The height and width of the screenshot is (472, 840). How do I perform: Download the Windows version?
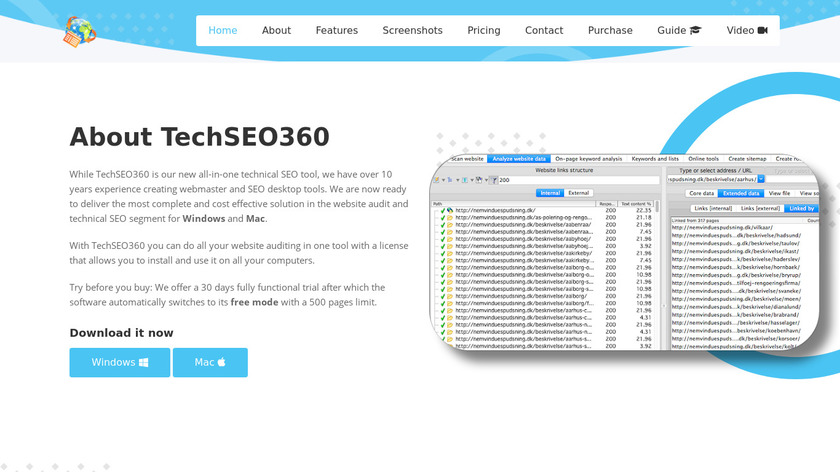(x=119, y=363)
